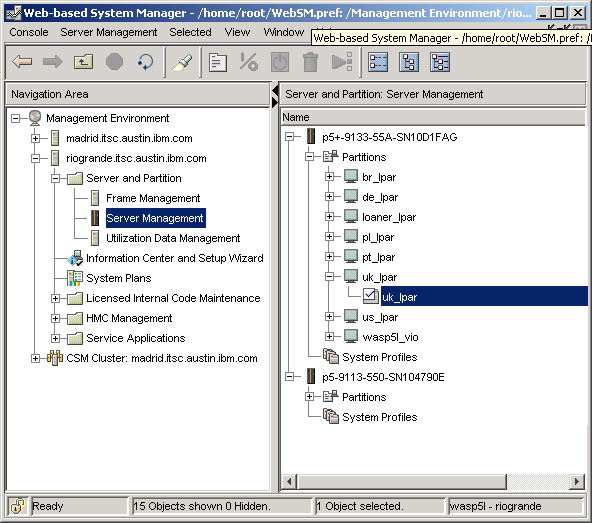Switch to Tree-Details view toolbar icon

point(440,62)
